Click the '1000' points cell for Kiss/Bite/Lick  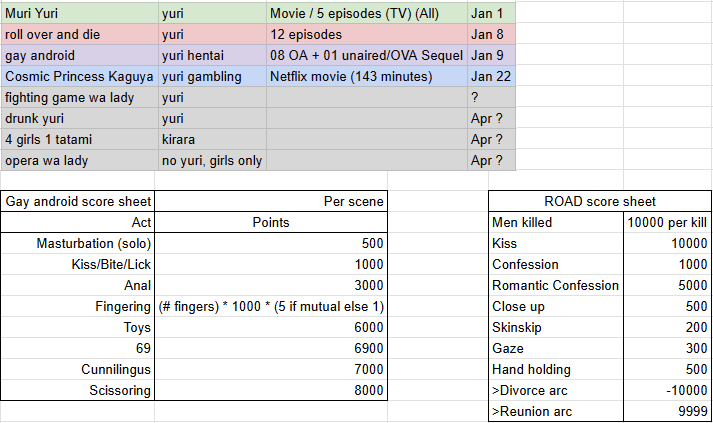271,264
